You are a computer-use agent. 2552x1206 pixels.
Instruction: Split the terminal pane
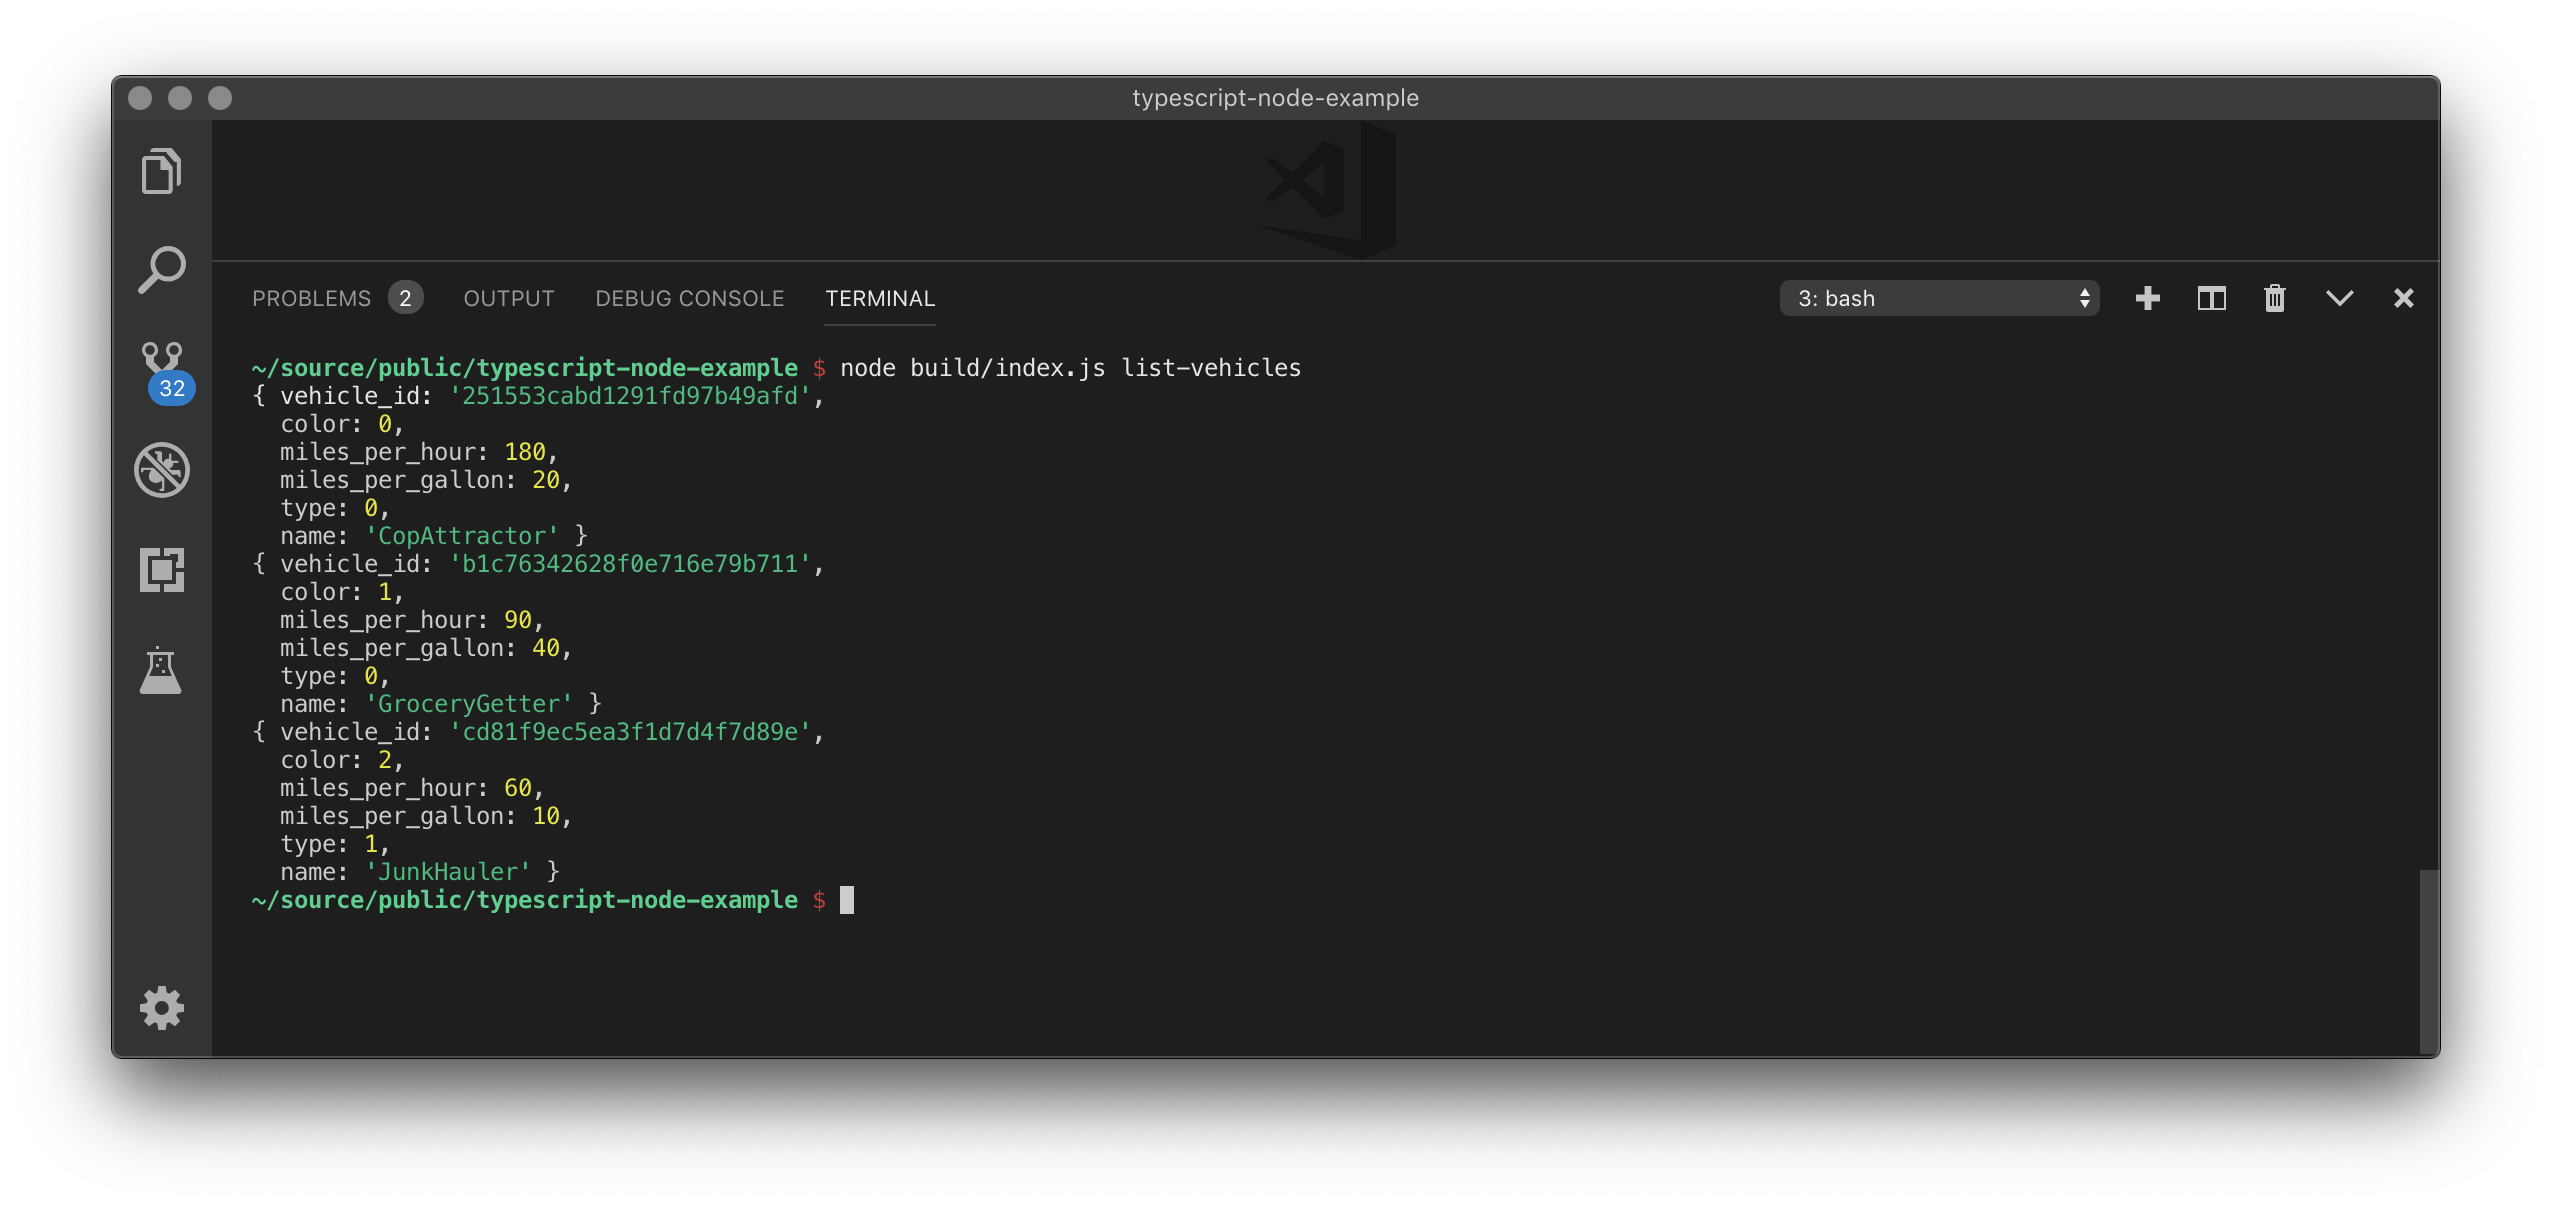(2211, 298)
